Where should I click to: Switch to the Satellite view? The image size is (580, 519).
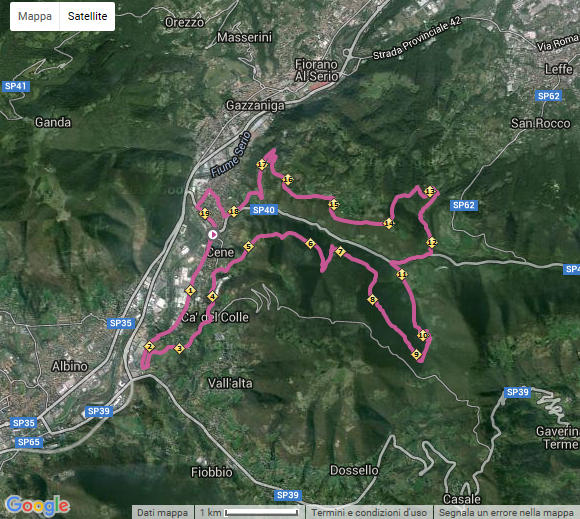[x=87, y=16]
